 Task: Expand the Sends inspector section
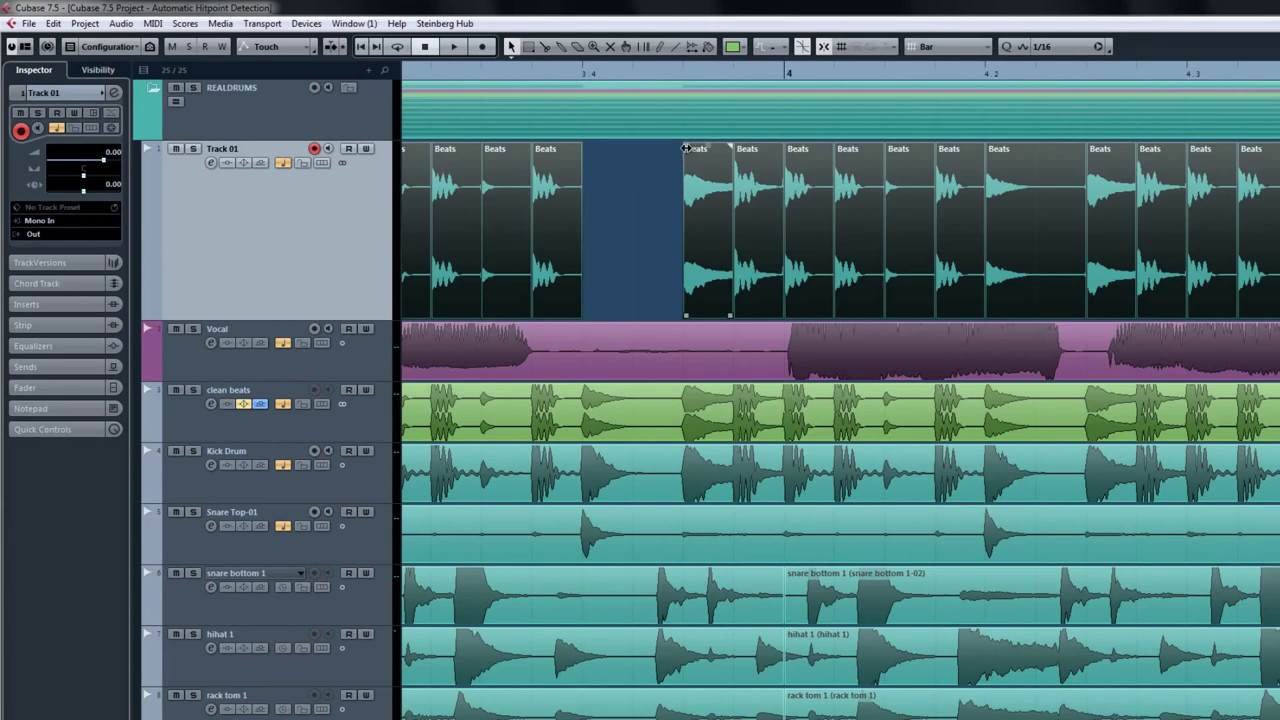point(66,367)
